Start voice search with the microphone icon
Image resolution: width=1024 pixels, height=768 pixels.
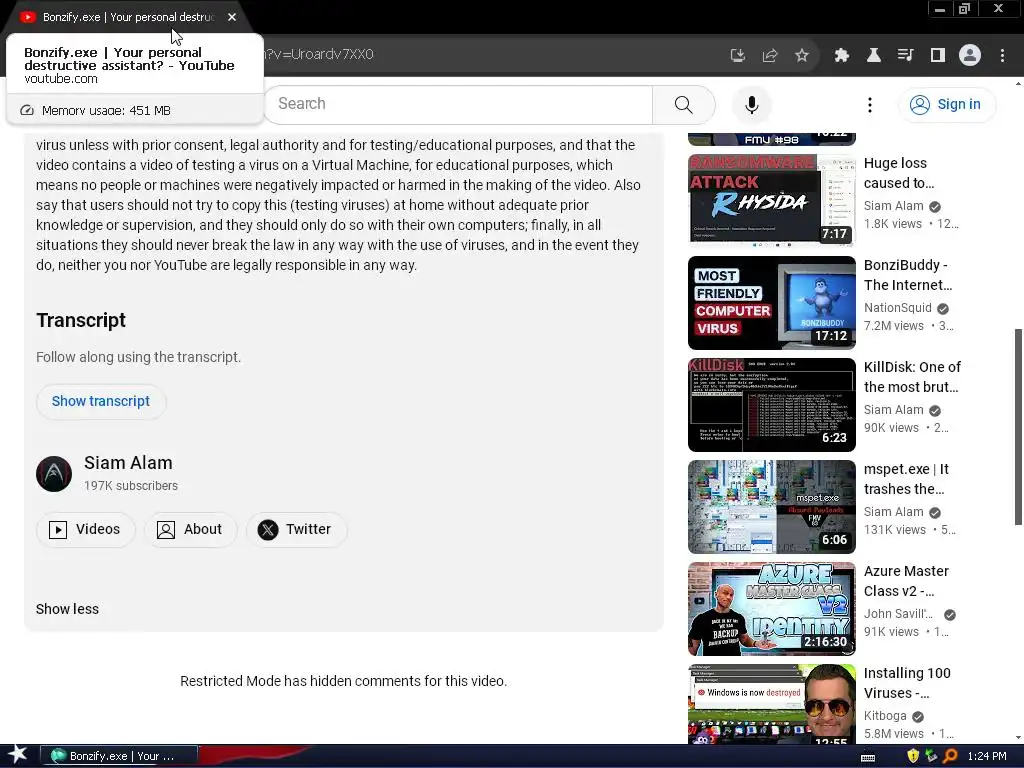coord(752,104)
